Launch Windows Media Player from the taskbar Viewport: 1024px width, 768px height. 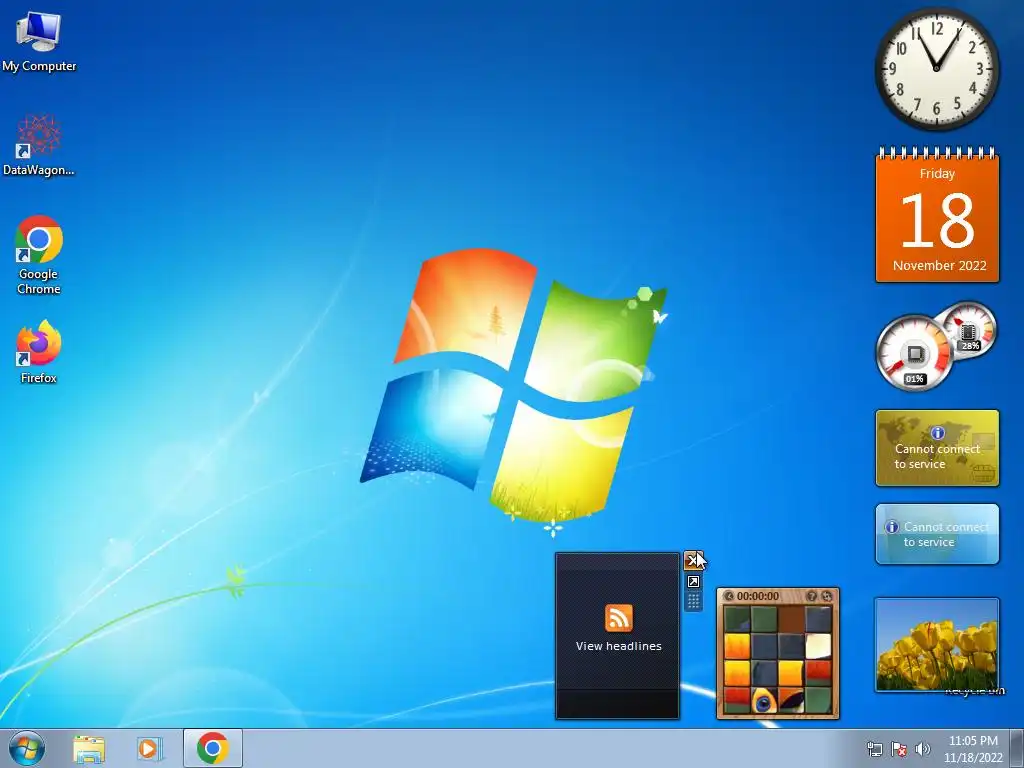[x=150, y=749]
